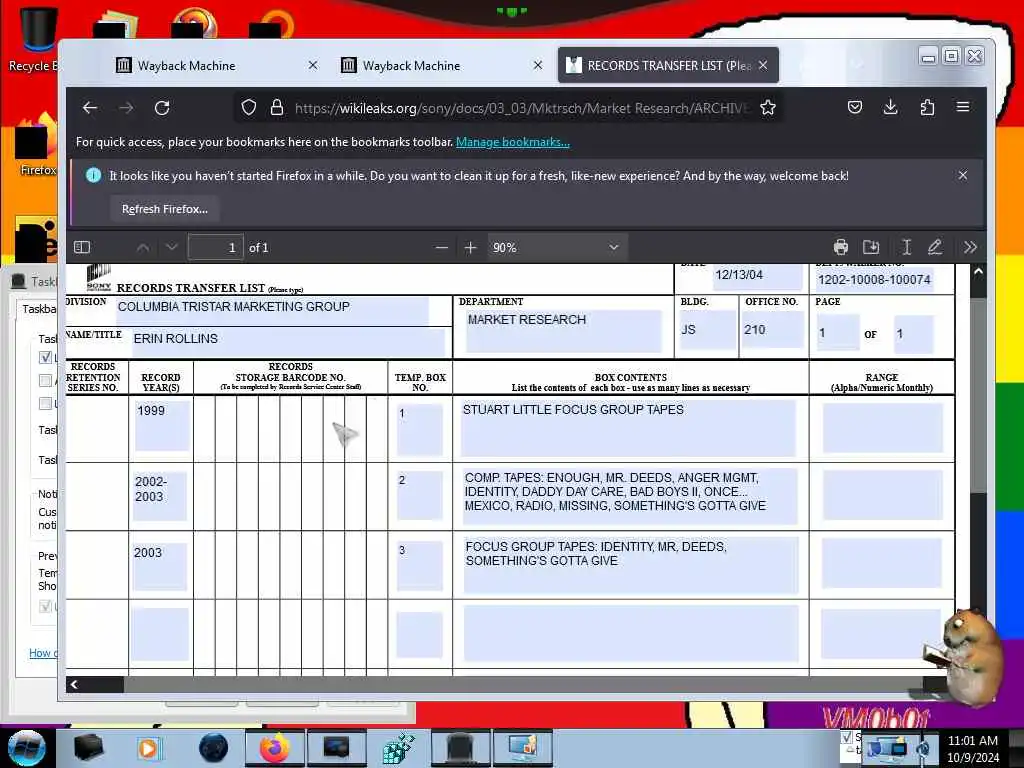Viewport: 1024px width, 768px height.
Task: Open tracking protection shield icon
Action: (x=249, y=108)
